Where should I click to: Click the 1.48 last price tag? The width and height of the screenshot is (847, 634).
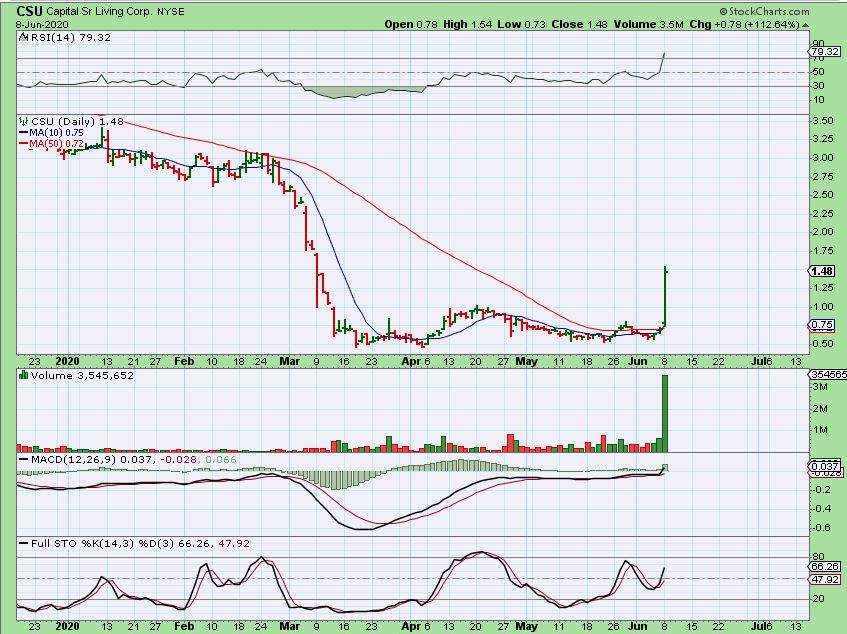point(822,271)
